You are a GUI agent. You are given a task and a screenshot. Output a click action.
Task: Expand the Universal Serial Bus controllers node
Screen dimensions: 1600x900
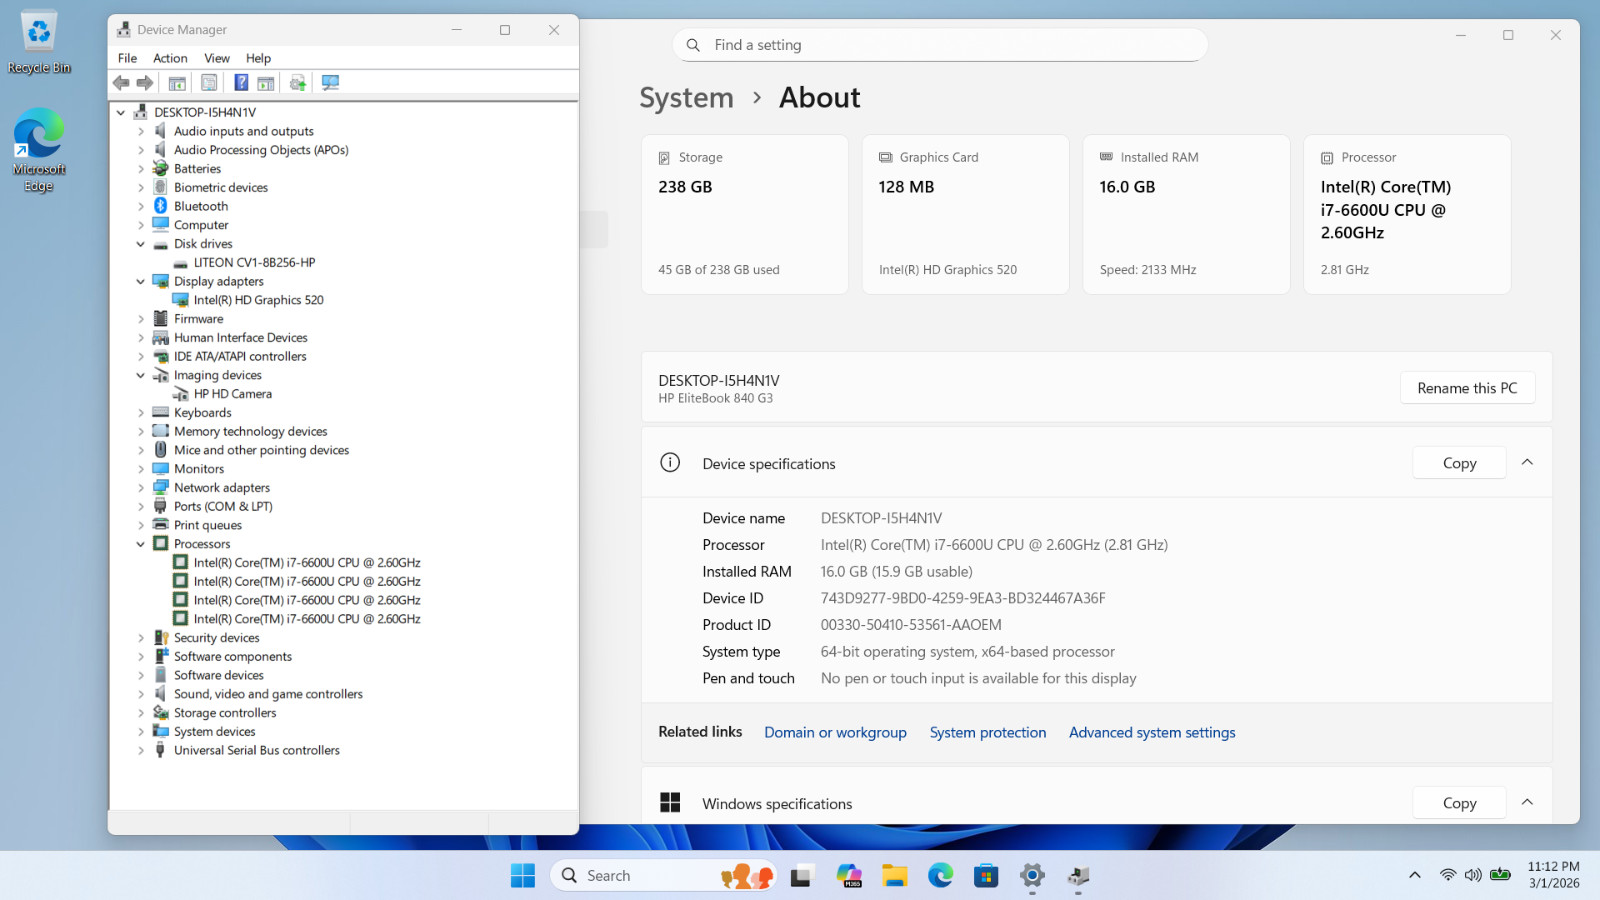point(141,751)
